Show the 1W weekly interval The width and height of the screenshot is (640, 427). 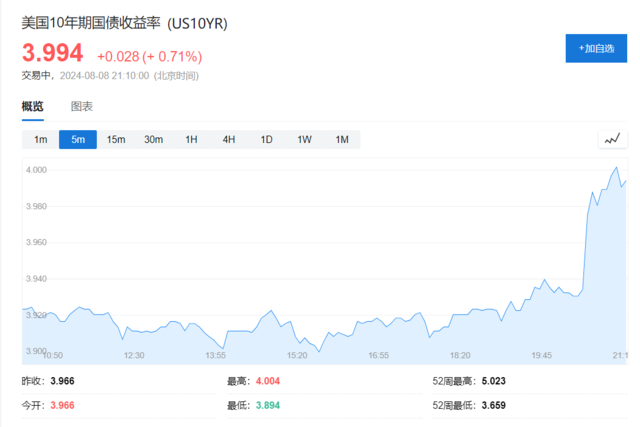click(x=304, y=140)
